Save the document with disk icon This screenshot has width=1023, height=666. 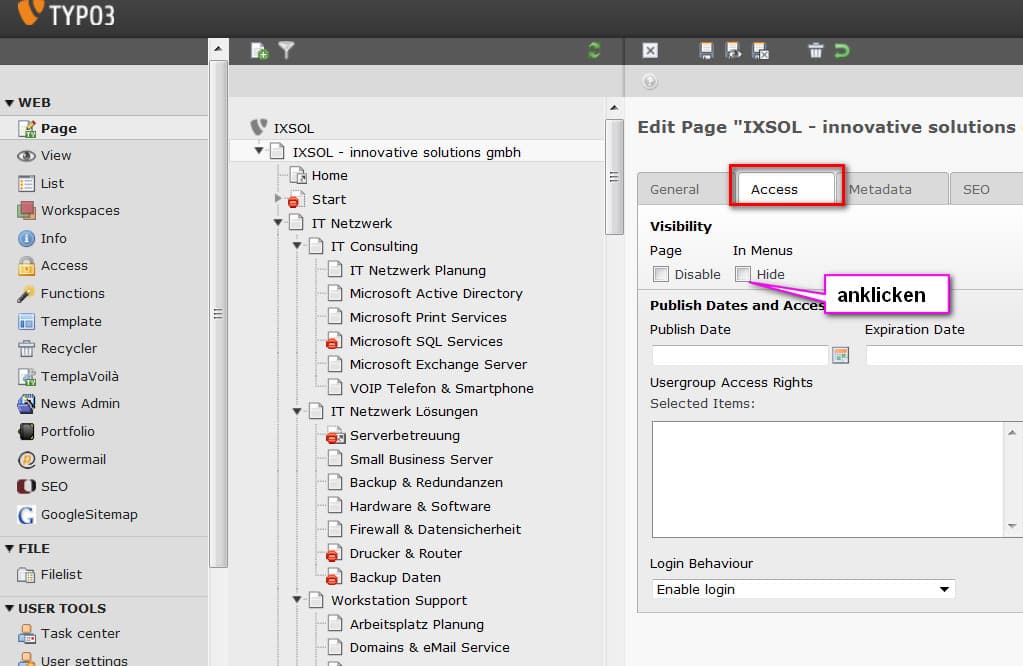click(x=706, y=51)
